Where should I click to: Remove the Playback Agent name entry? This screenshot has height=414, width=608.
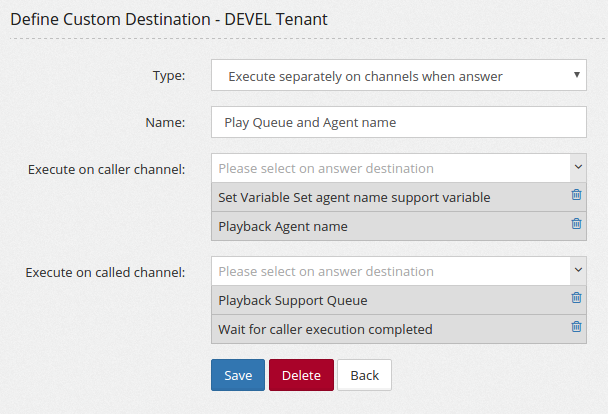(576, 224)
